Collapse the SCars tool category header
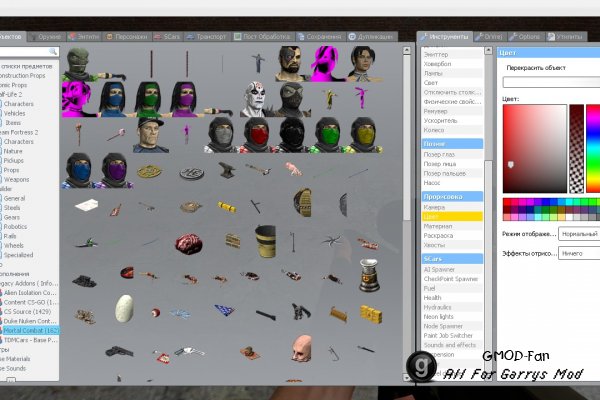The height and width of the screenshot is (400, 600). (452, 259)
